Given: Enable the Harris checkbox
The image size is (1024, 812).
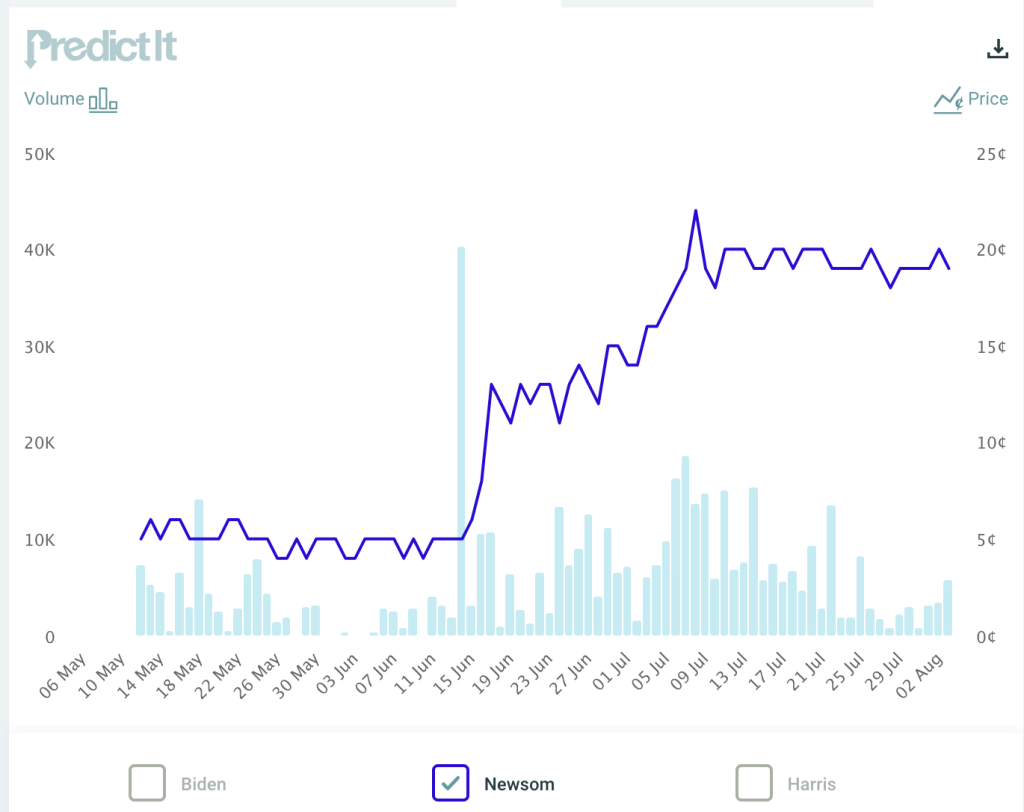Looking at the screenshot, I should pos(754,783).
